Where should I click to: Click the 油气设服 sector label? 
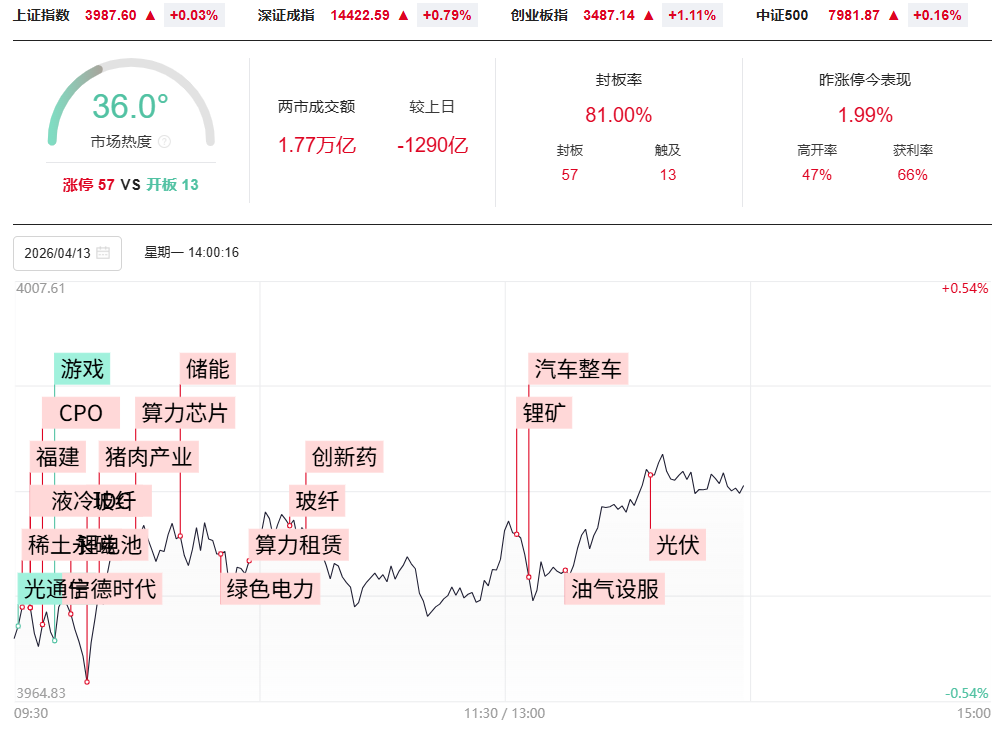615,588
